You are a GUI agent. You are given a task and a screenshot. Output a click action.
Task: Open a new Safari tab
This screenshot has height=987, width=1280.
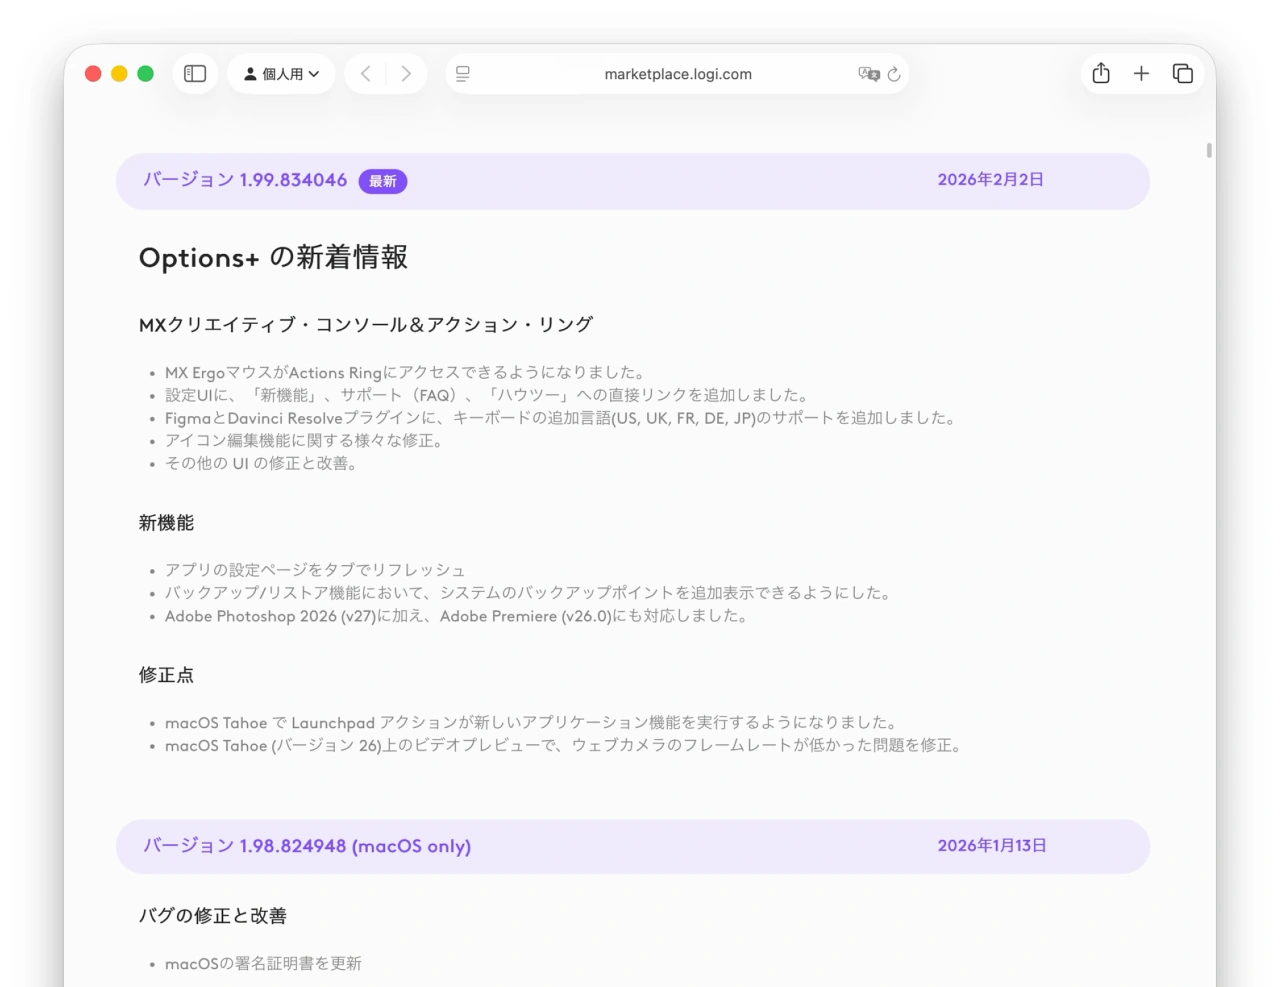[1141, 73]
